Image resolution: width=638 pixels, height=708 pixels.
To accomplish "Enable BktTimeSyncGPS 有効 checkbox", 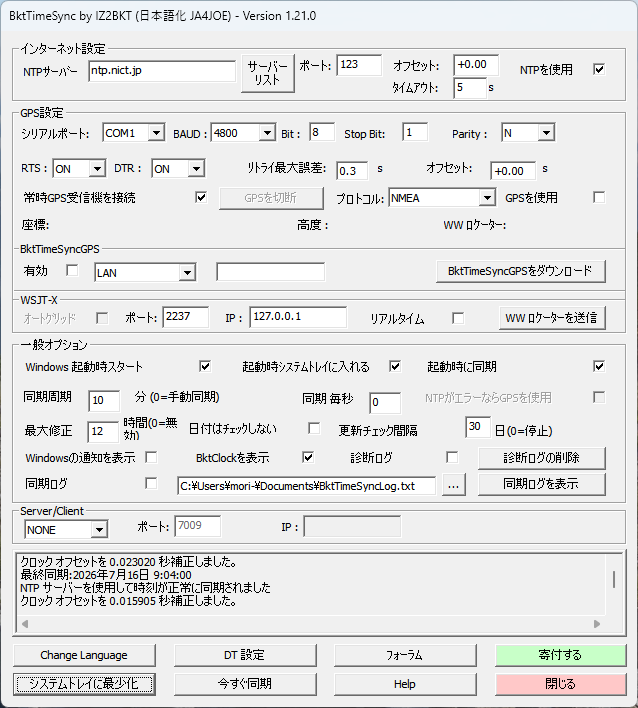I will [72, 270].
